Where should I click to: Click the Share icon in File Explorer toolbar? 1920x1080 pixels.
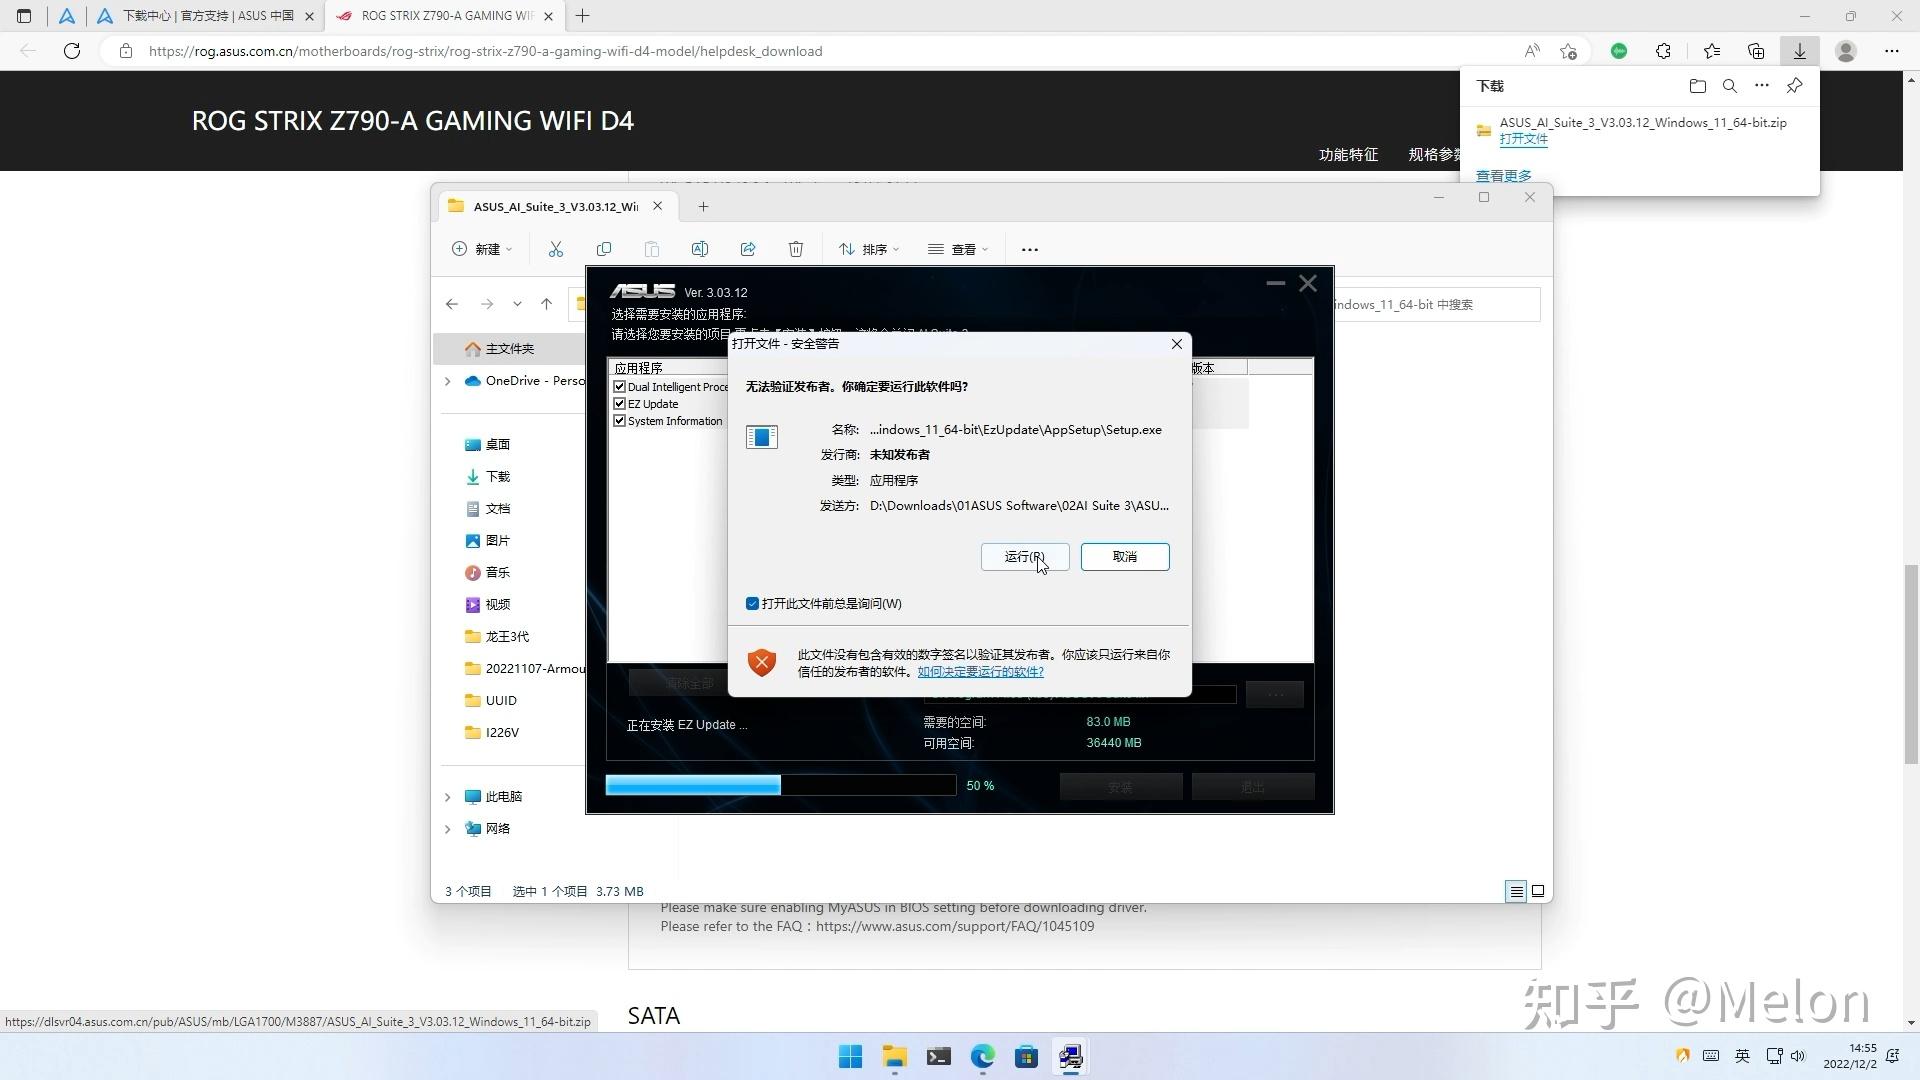coord(748,249)
